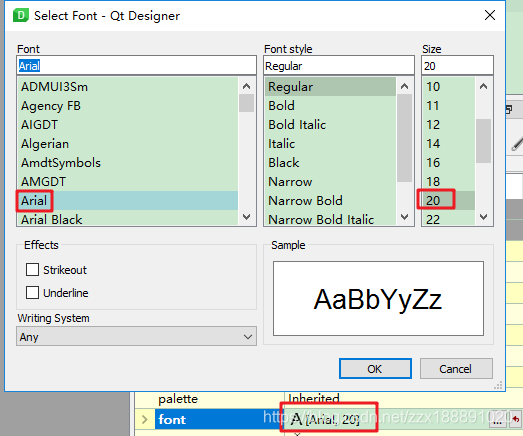This screenshot has width=523, height=436.
Task: Choose Bold Italic font style
Action: (x=330, y=125)
